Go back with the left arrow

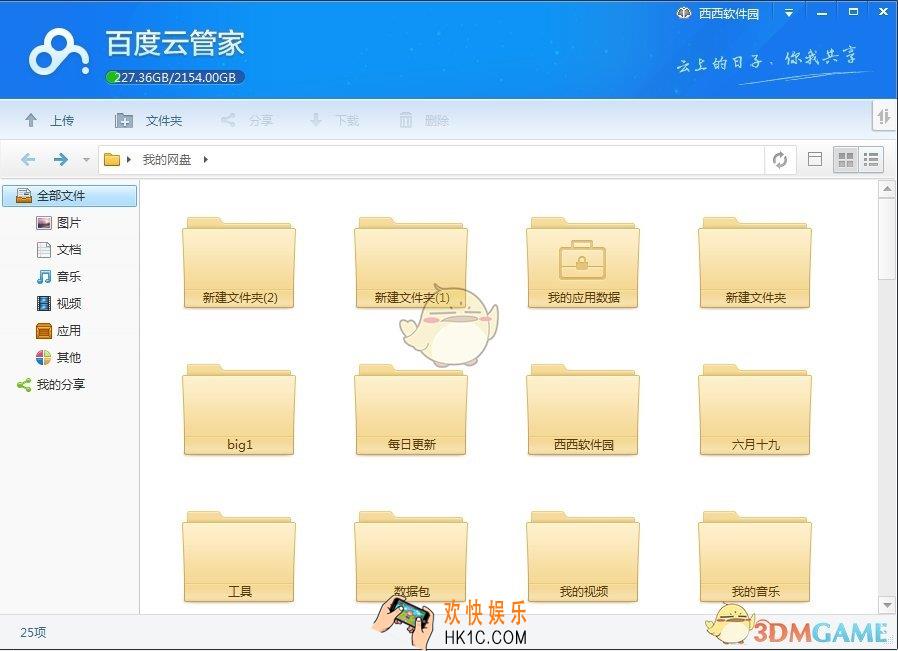click(x=28, y=160)
